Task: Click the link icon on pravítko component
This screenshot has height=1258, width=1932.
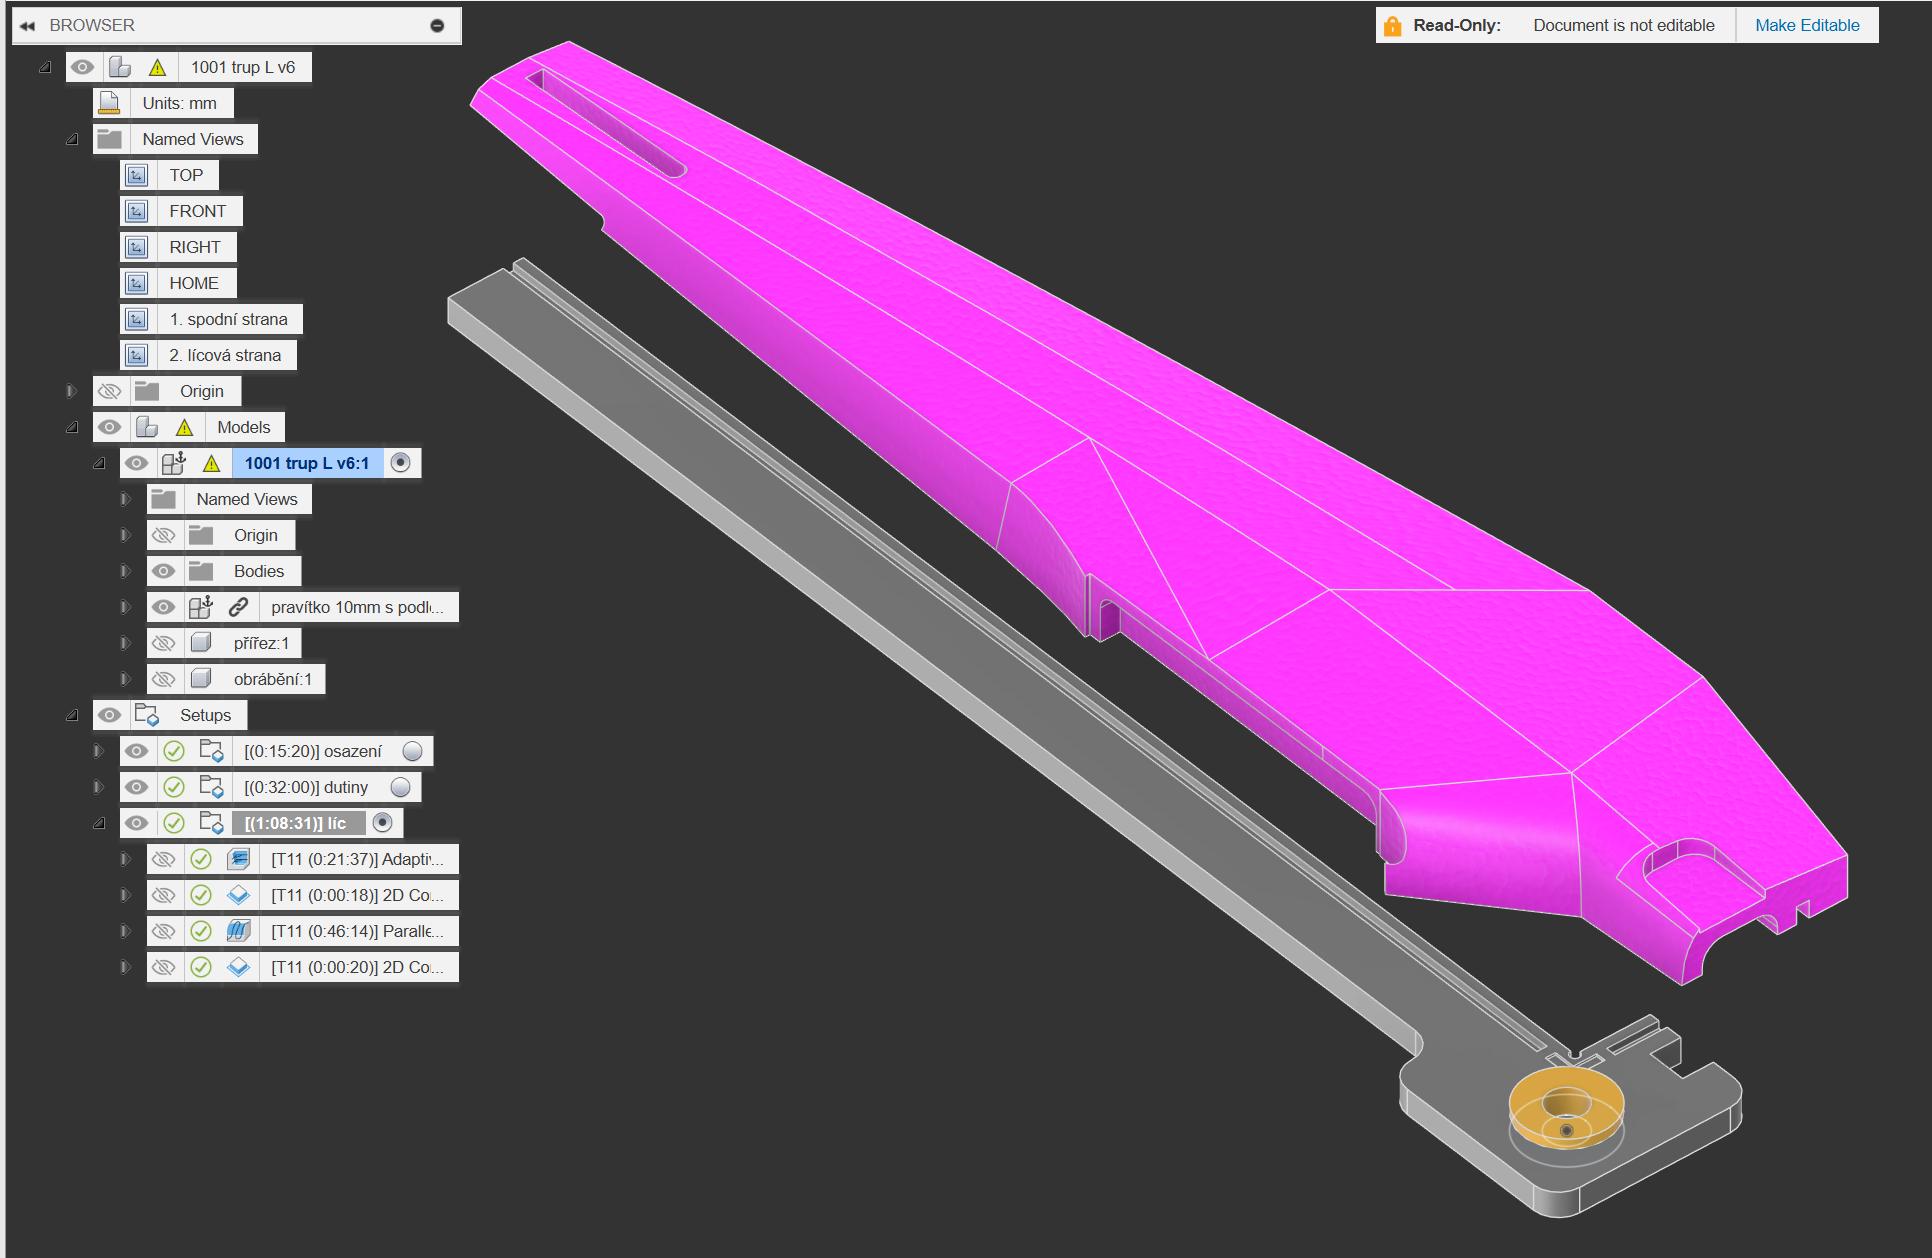Action: (238, 607)
